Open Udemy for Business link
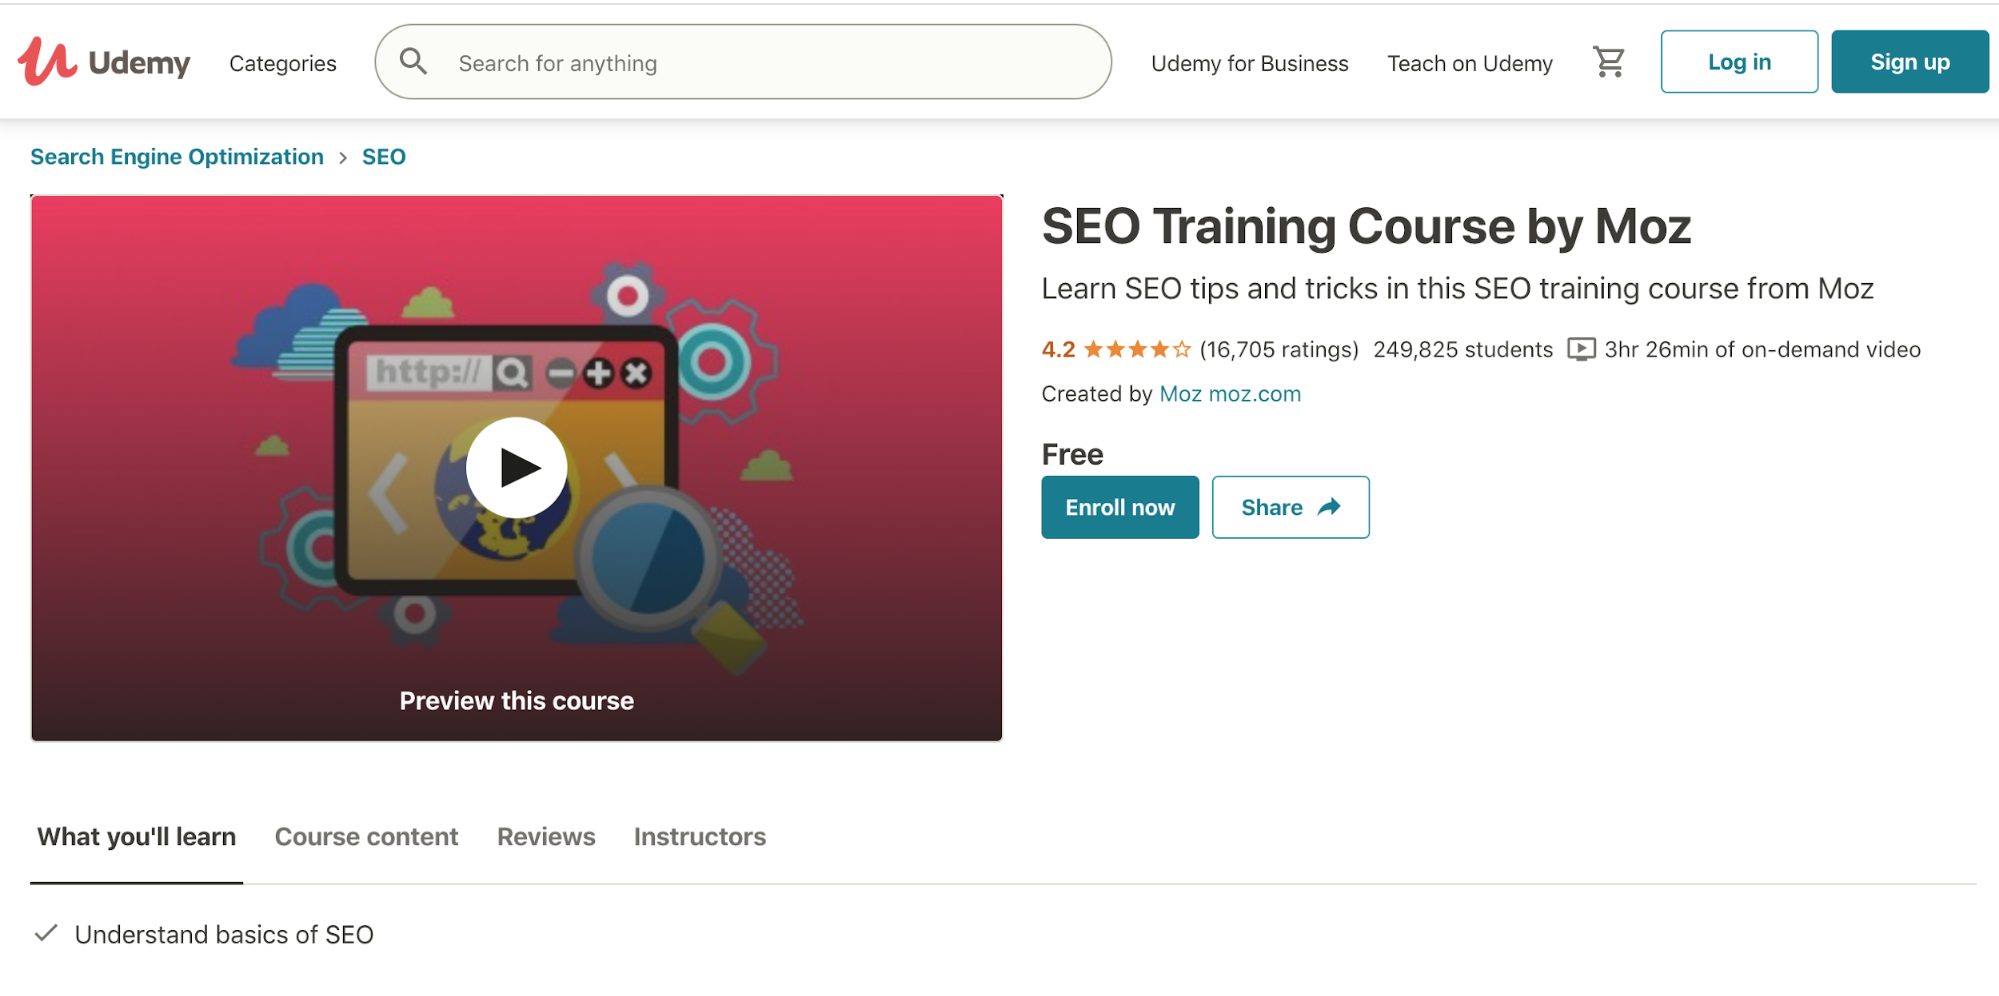 click(x=1249, y=63)
